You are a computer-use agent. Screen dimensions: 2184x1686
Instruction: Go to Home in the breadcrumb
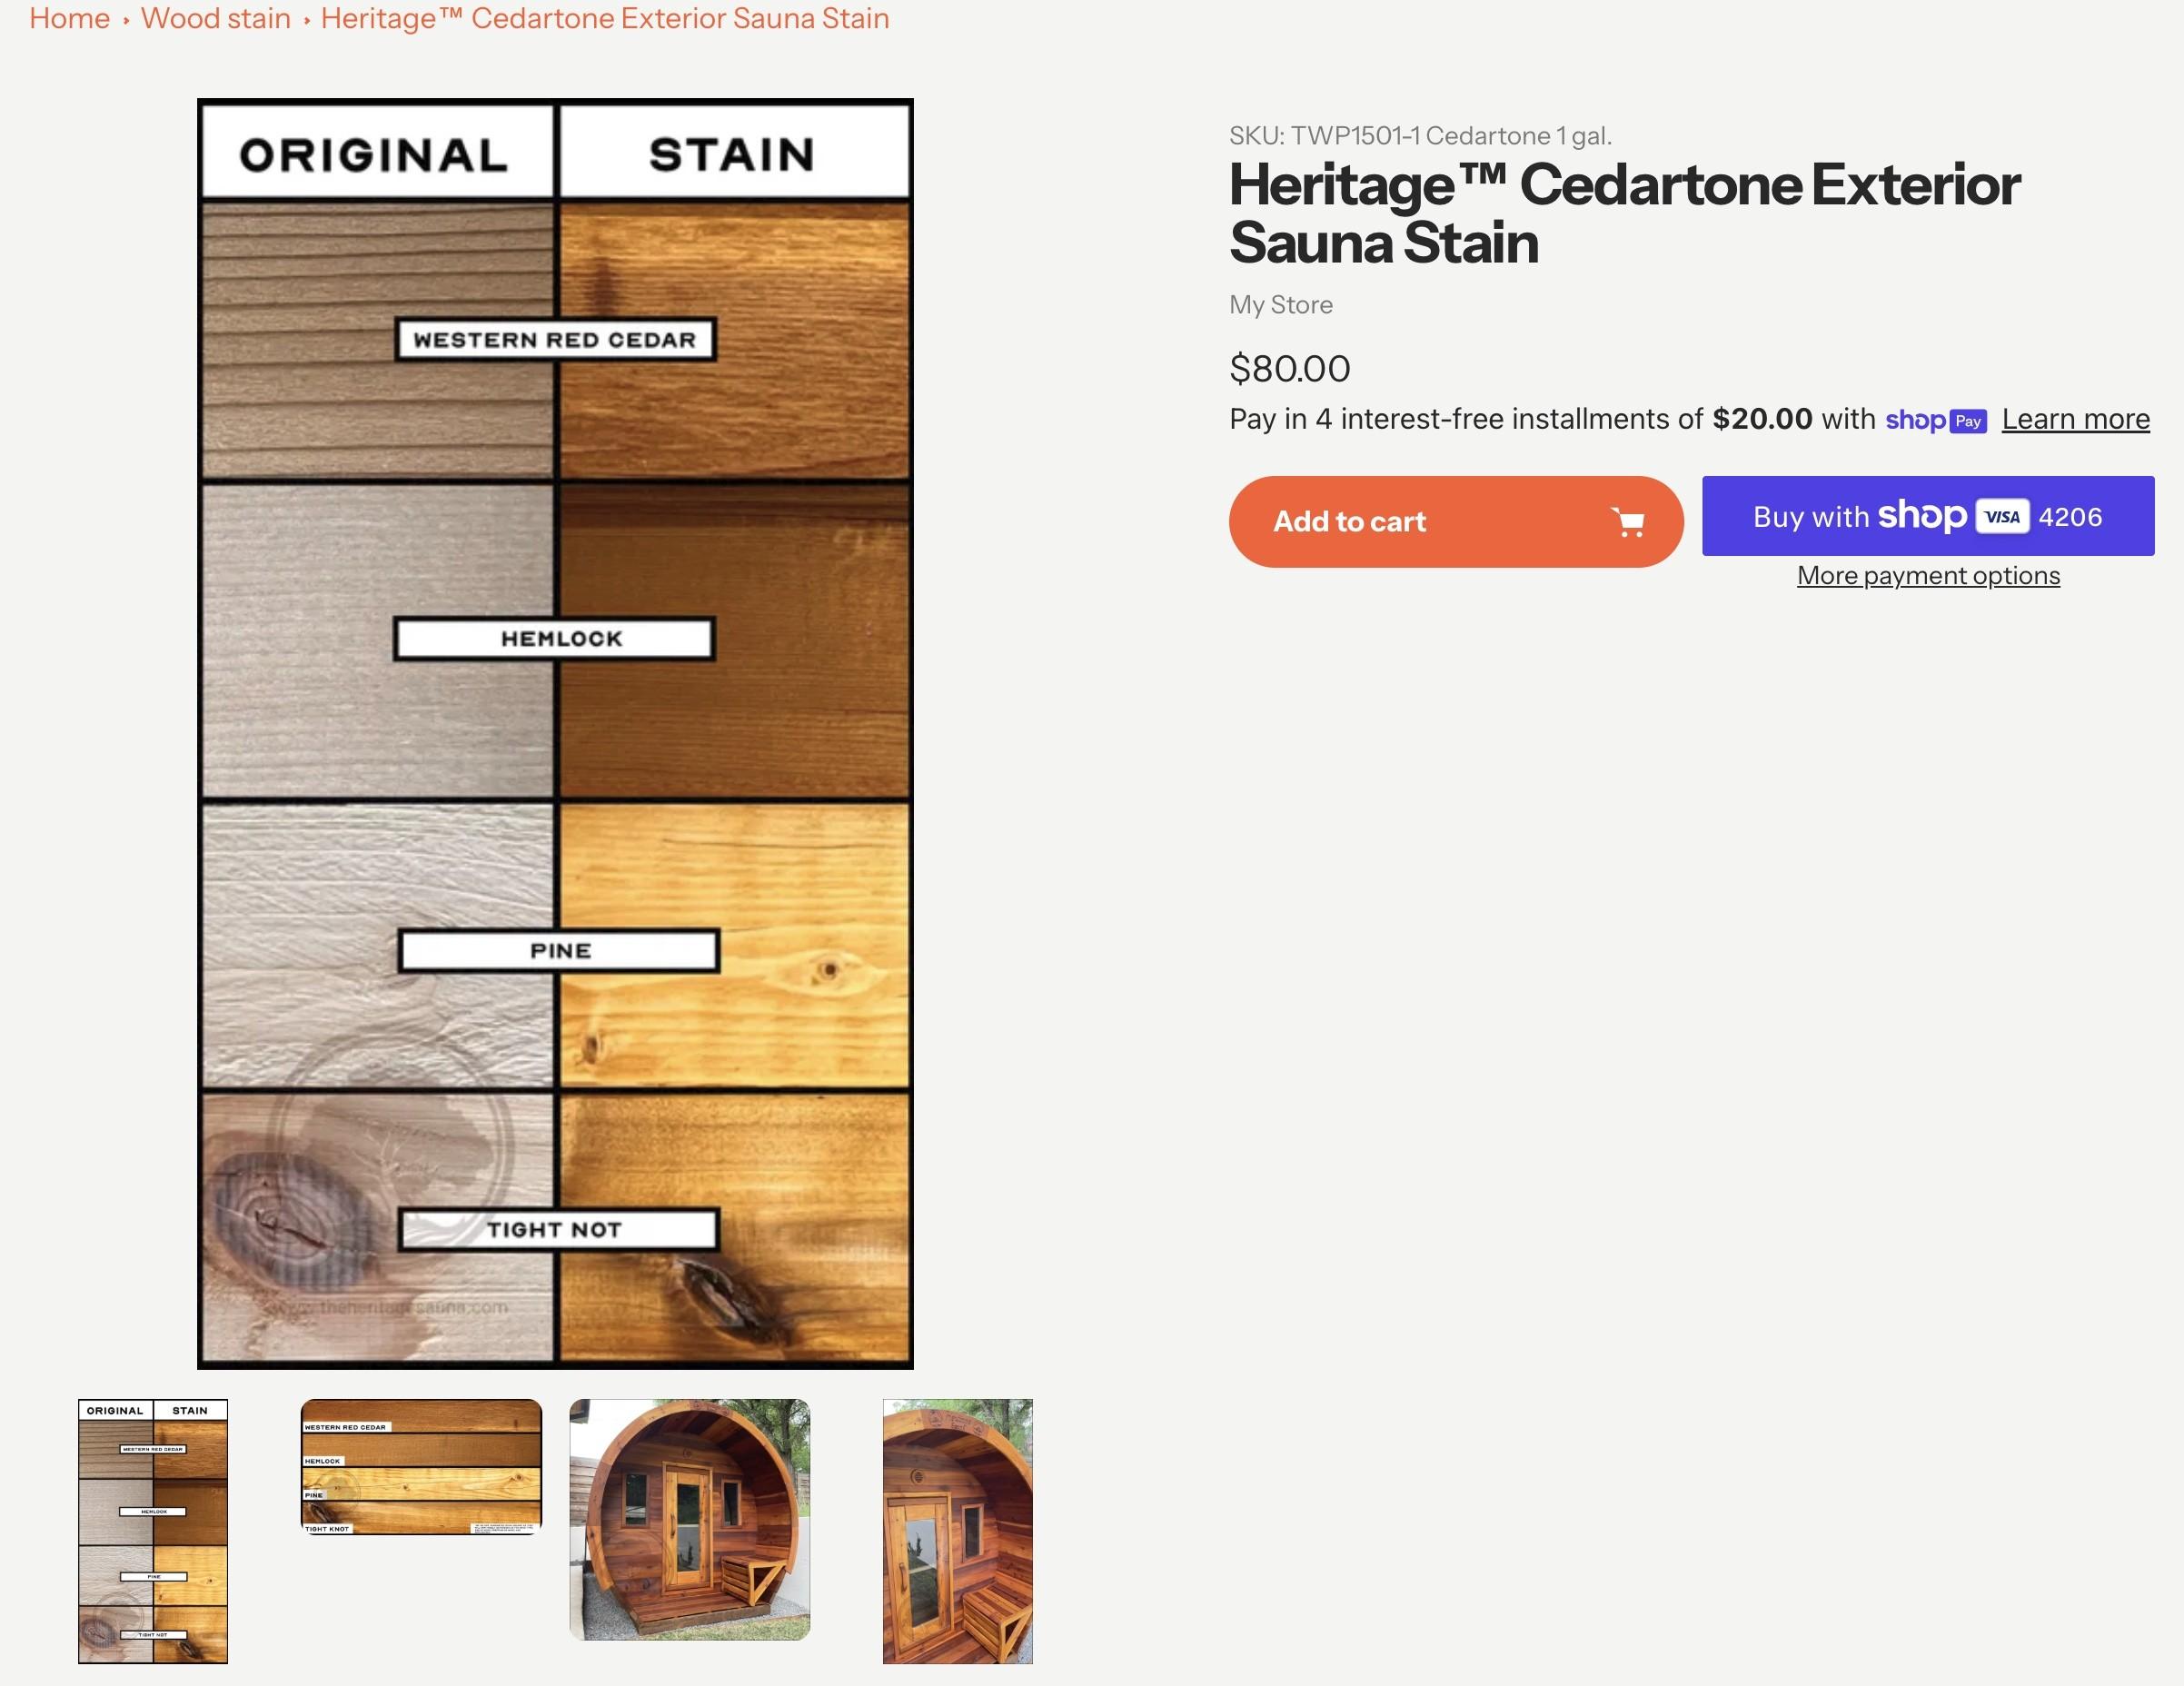coord(69,18)
